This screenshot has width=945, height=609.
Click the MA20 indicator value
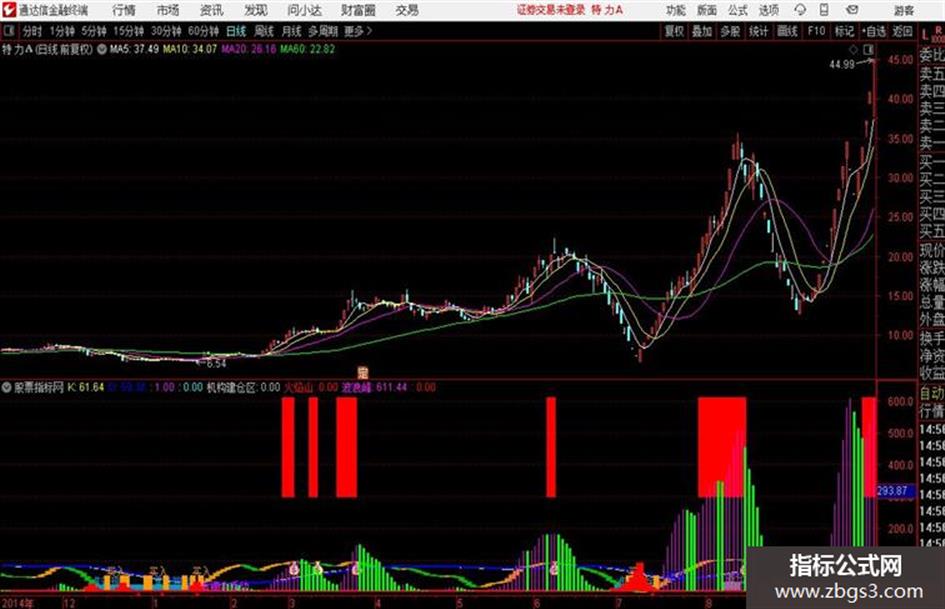[x=248, y=49]
